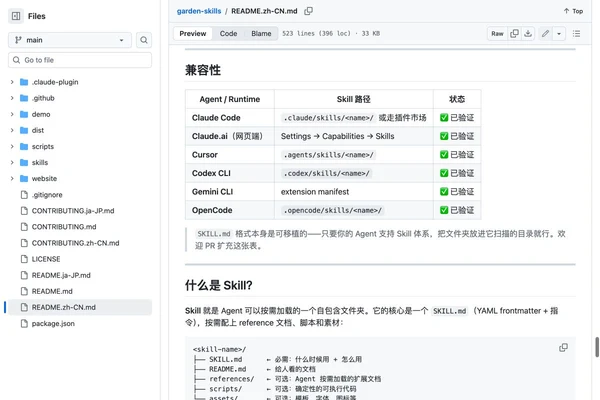Switch to the Code tab
Image resolution: width=600 pixels, height=400 pixels.
[x=228, y=33]
